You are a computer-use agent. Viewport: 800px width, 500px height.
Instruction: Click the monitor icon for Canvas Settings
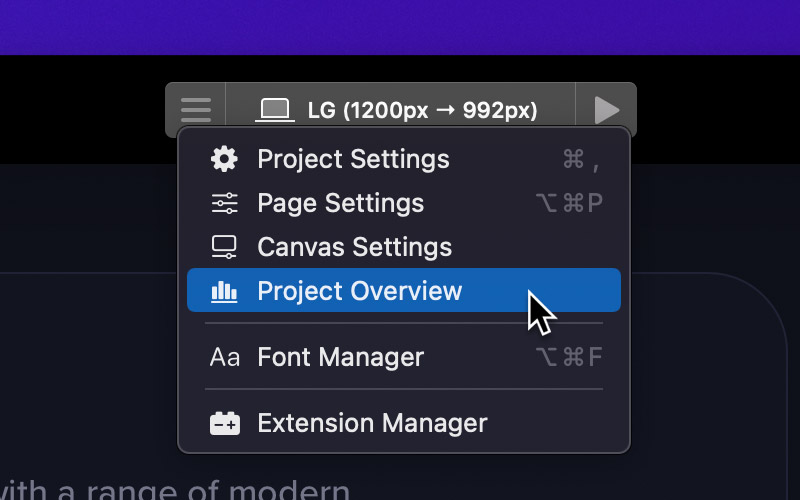(224, 247)
